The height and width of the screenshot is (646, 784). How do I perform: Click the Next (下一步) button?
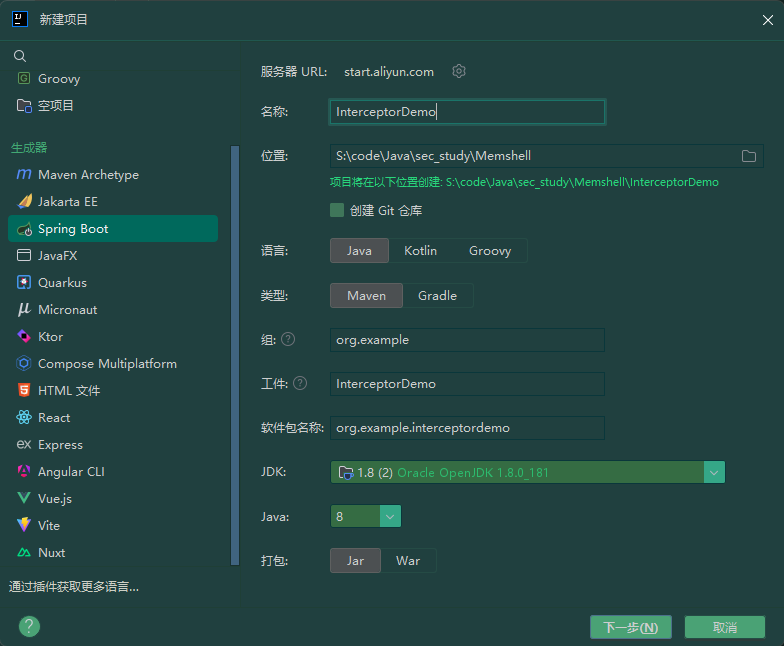(630, 627)
